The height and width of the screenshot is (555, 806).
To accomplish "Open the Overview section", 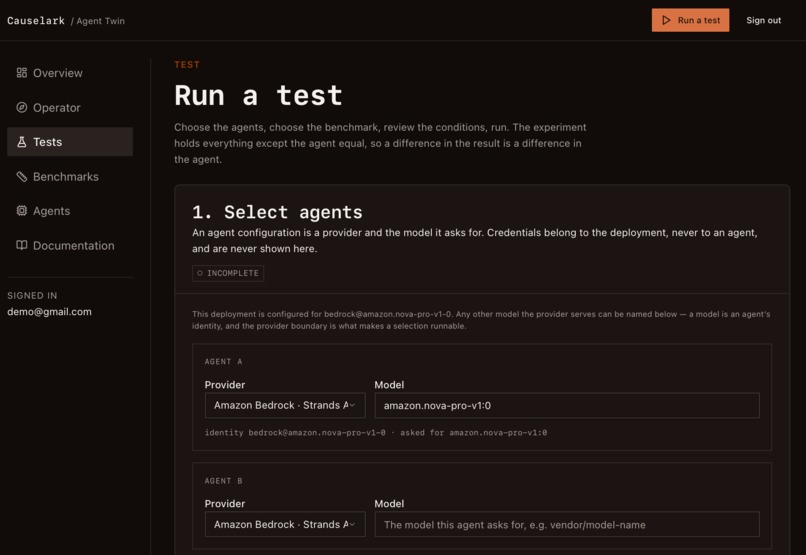I will [70, 73].
